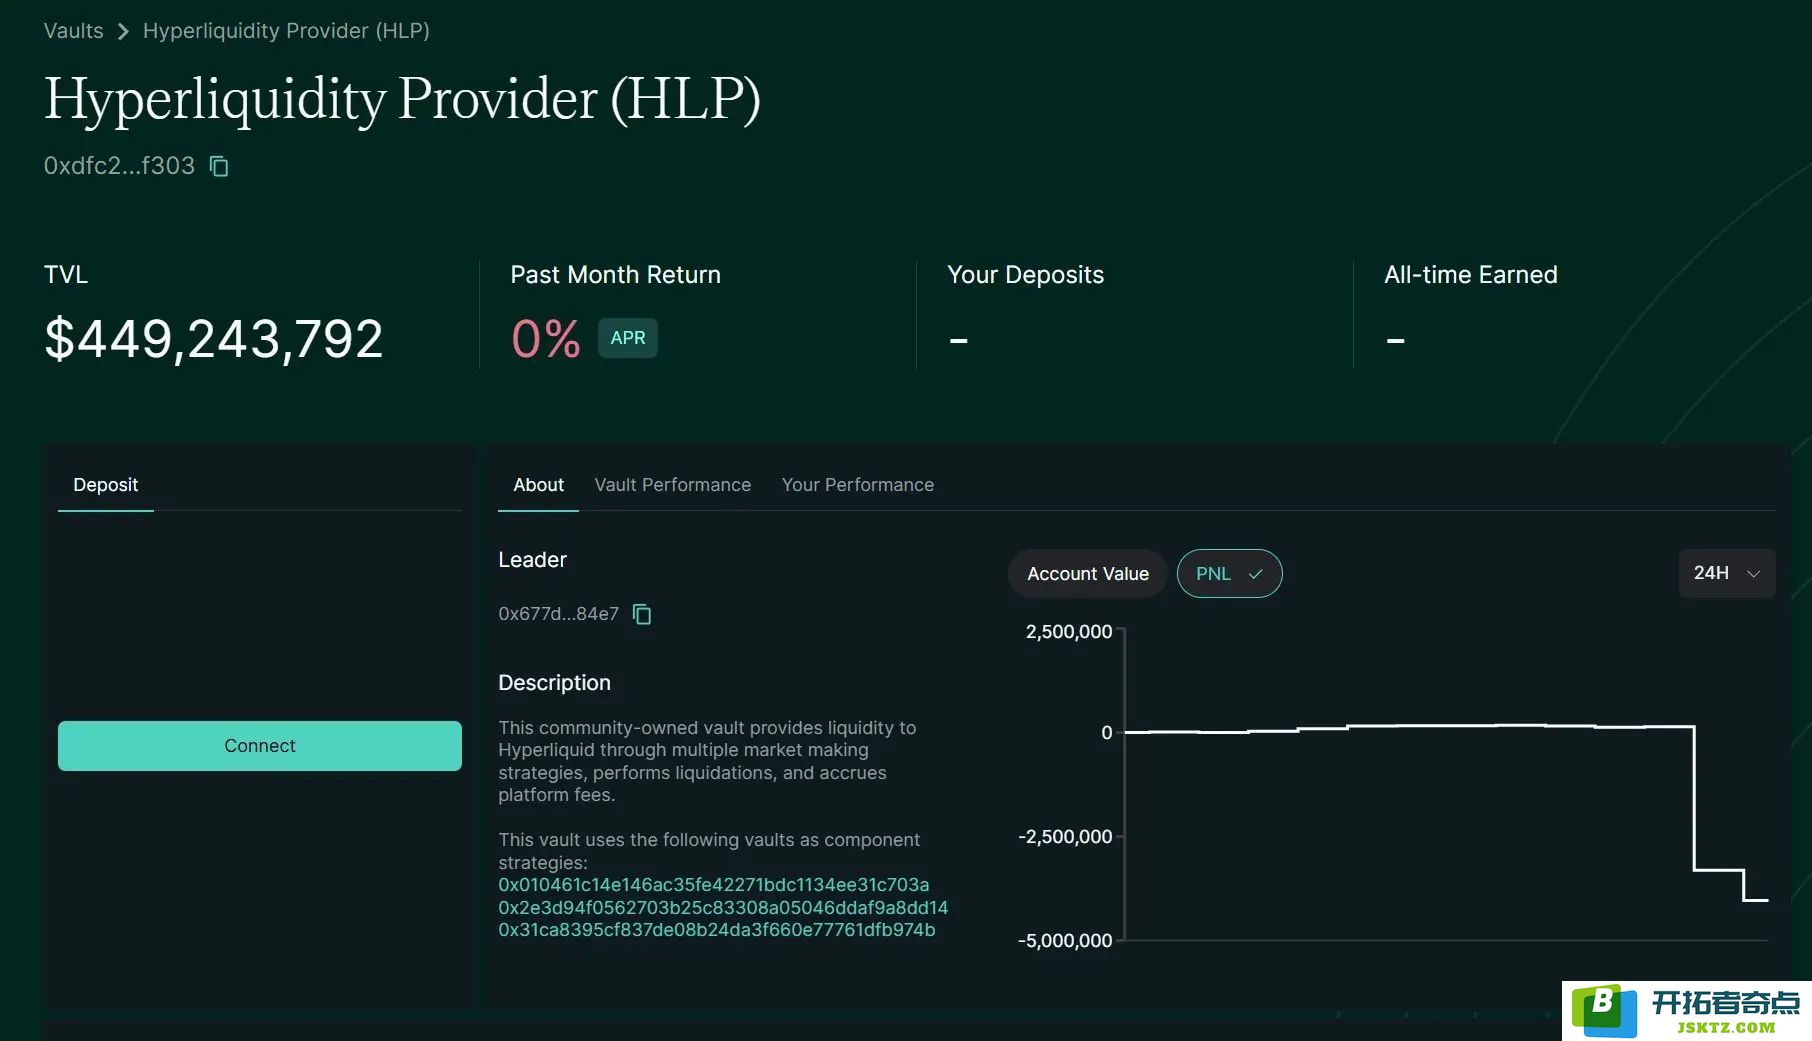This screenshot has width=1812, height=1041.
Task: Click the -5,000,000 axis label
Action: tap(1065, 941)
